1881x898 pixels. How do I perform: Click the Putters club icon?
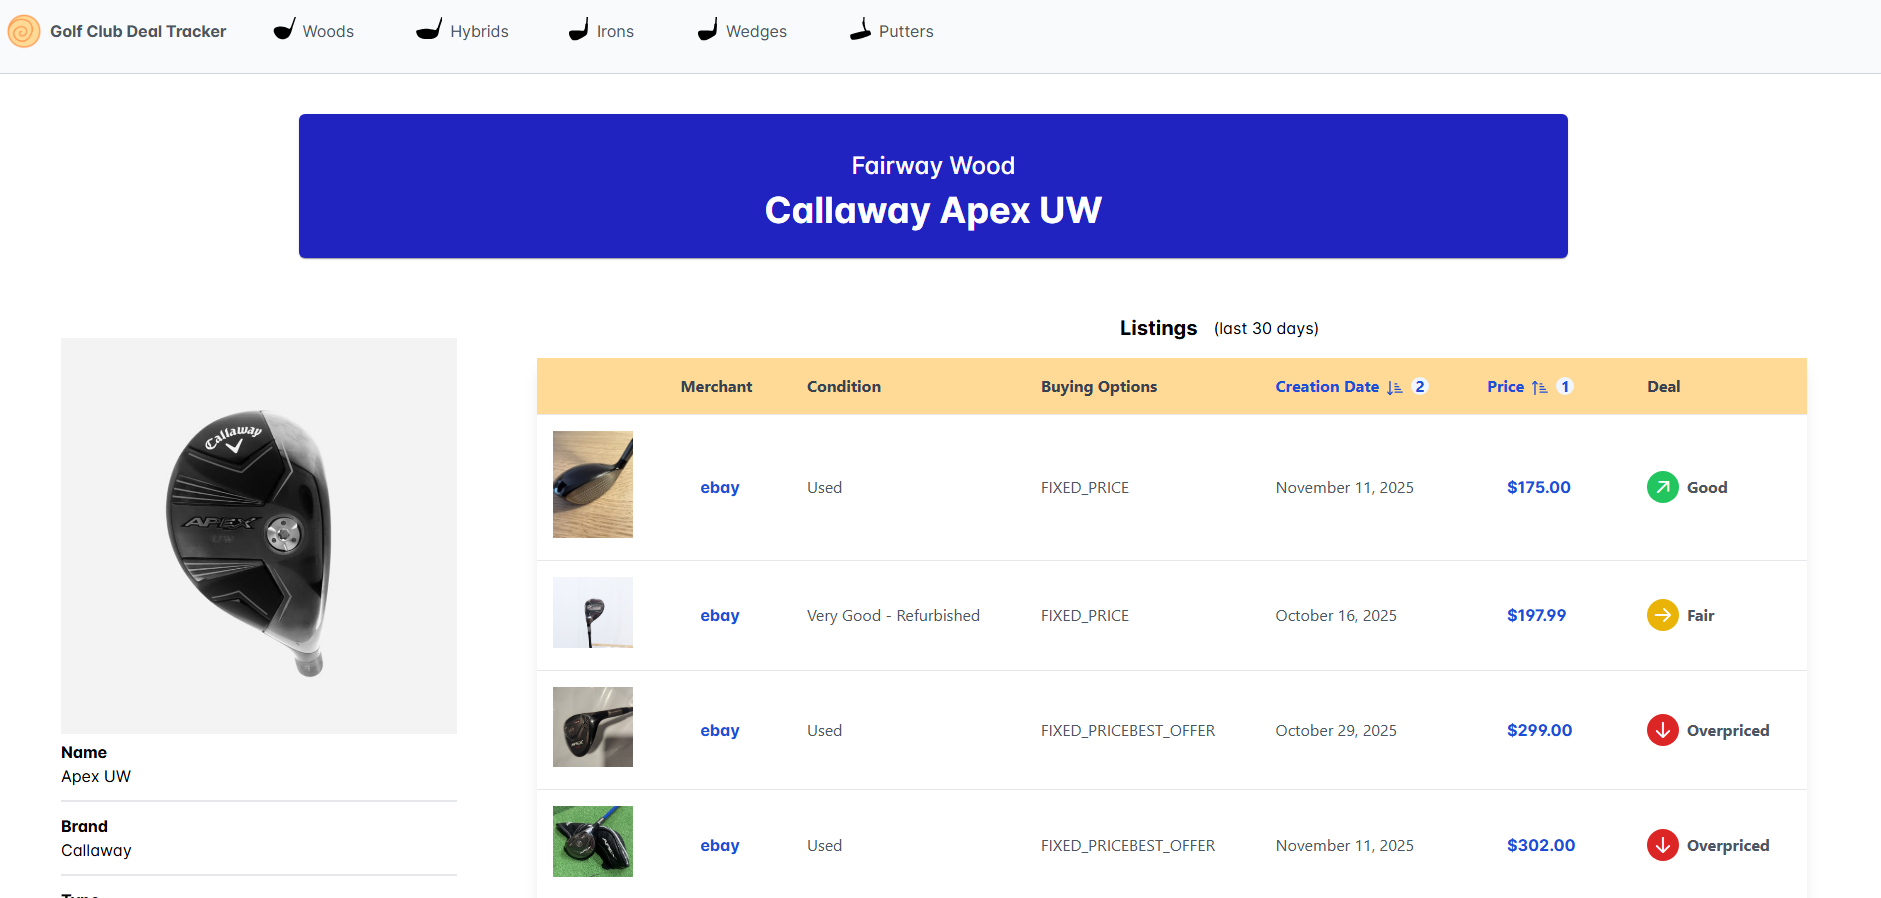860,30
